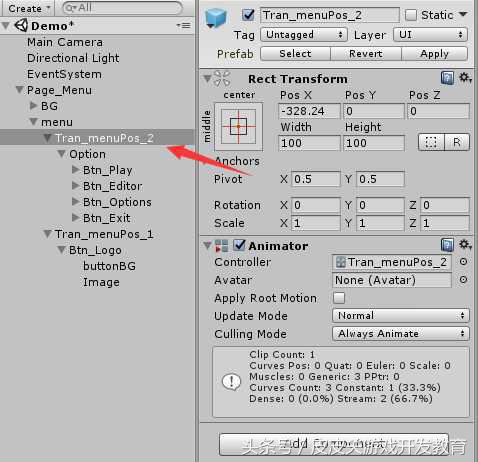Image resolution: width=478 pixels, height=462 pixels.
Task: Click the prefab Revert button
Action: point(366,54)
